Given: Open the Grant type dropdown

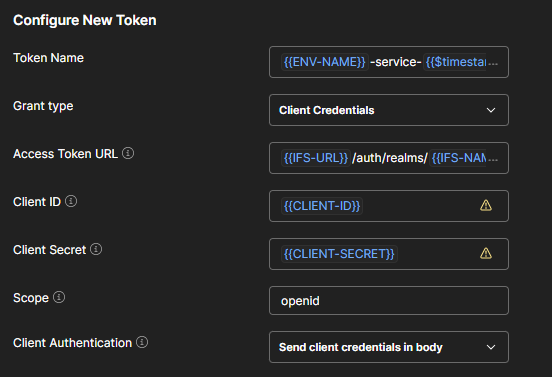Looking at the screenshot, I should [x=389, y=110].
